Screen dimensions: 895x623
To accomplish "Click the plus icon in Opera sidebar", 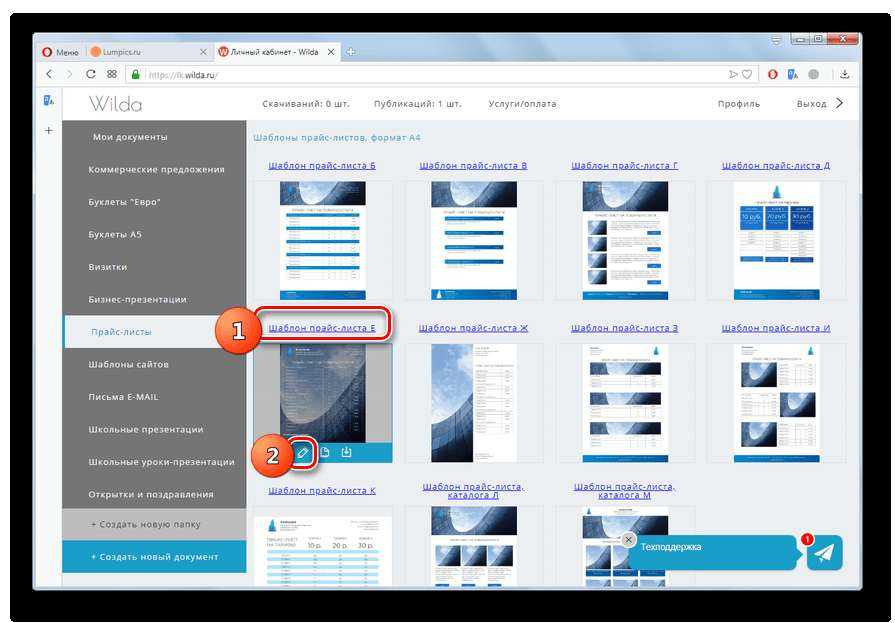I will (49, 131).
